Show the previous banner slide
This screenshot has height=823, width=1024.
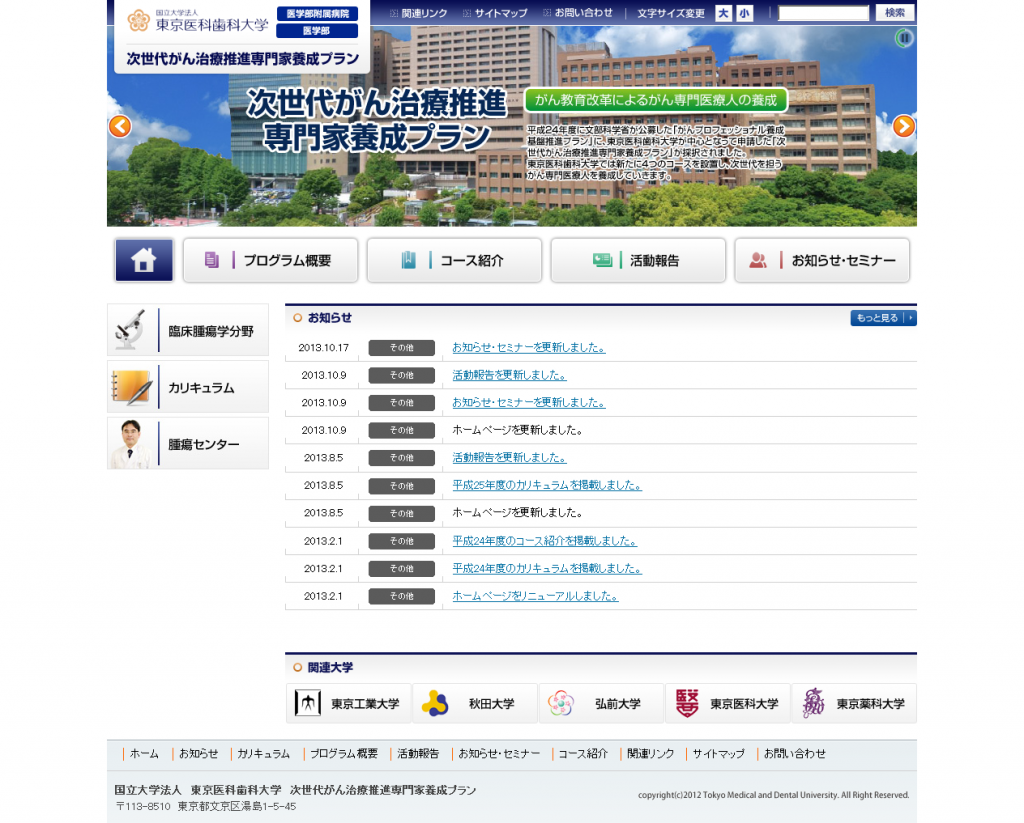pos(120,126)
